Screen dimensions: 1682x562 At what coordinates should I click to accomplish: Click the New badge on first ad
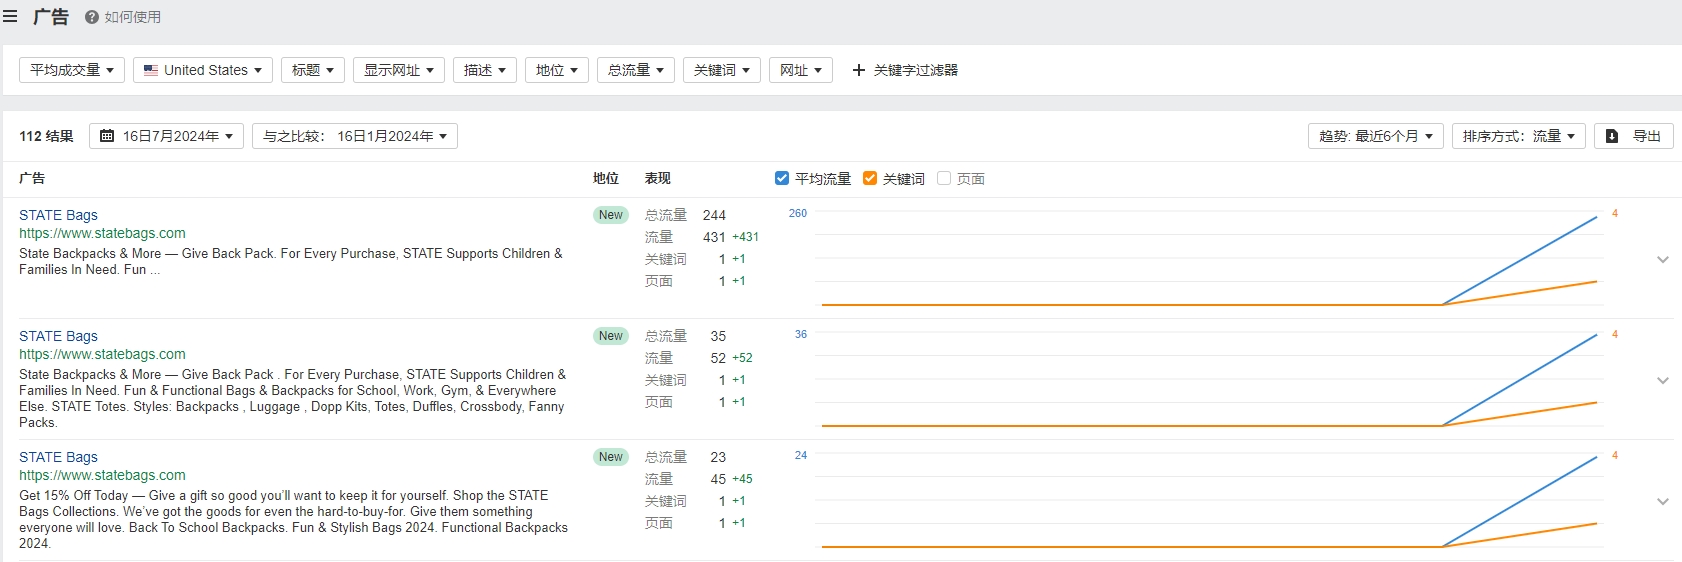click(611, 215)
